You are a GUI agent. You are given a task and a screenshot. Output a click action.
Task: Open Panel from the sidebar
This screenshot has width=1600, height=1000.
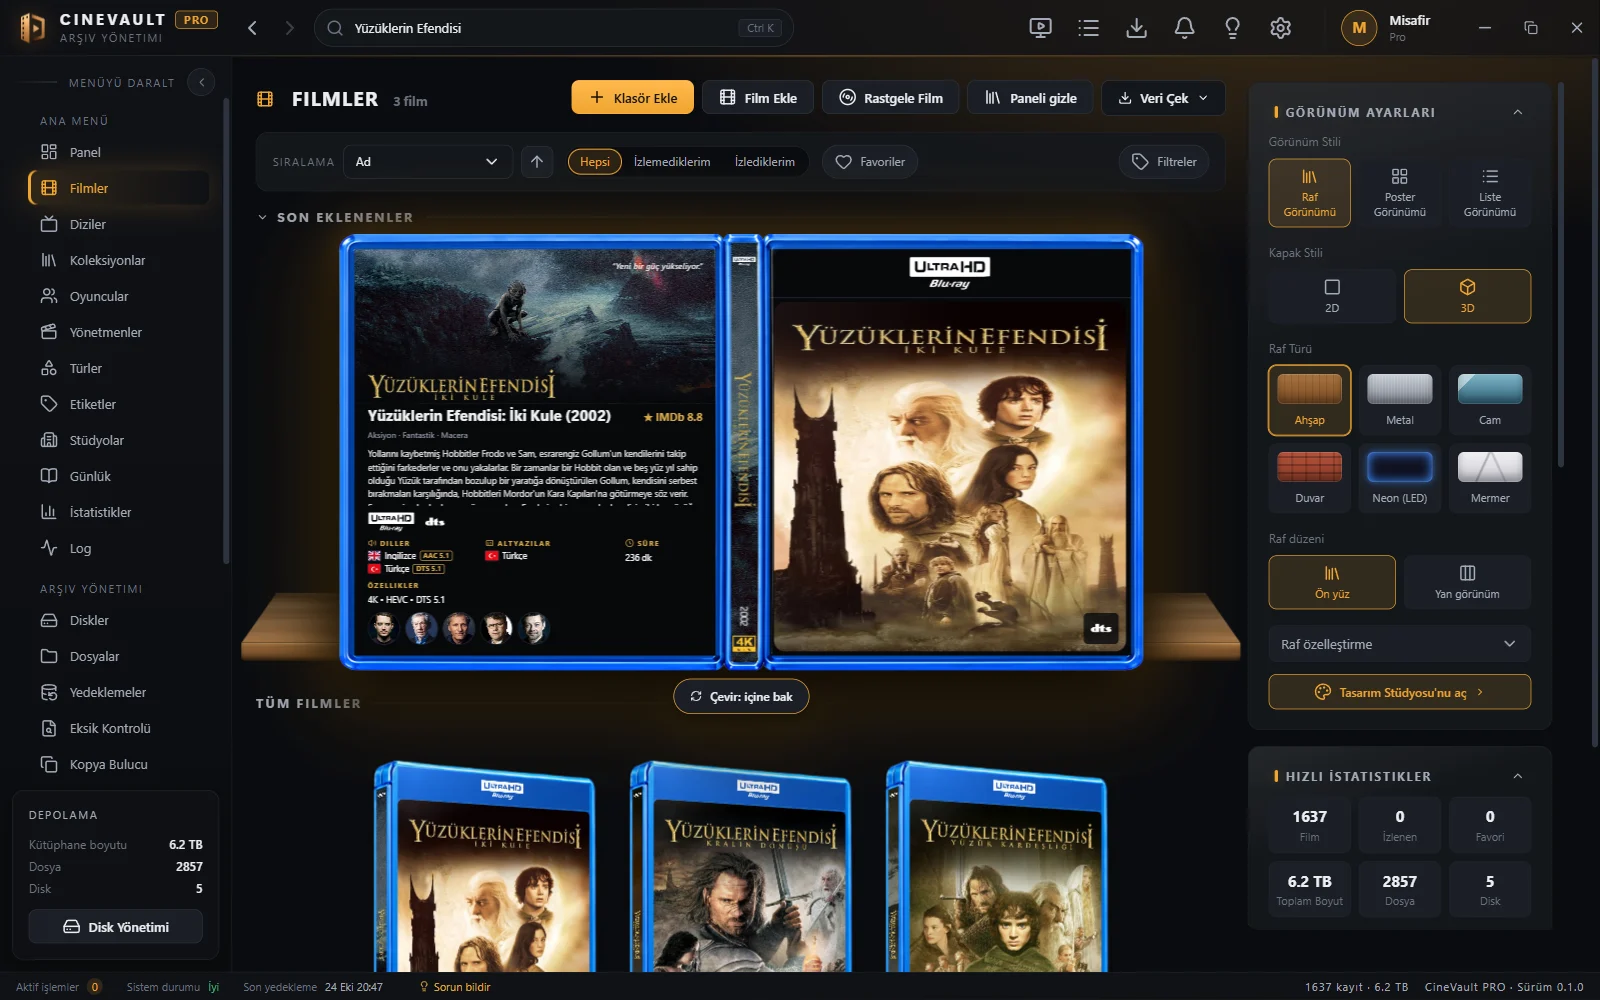click(118, 152)
